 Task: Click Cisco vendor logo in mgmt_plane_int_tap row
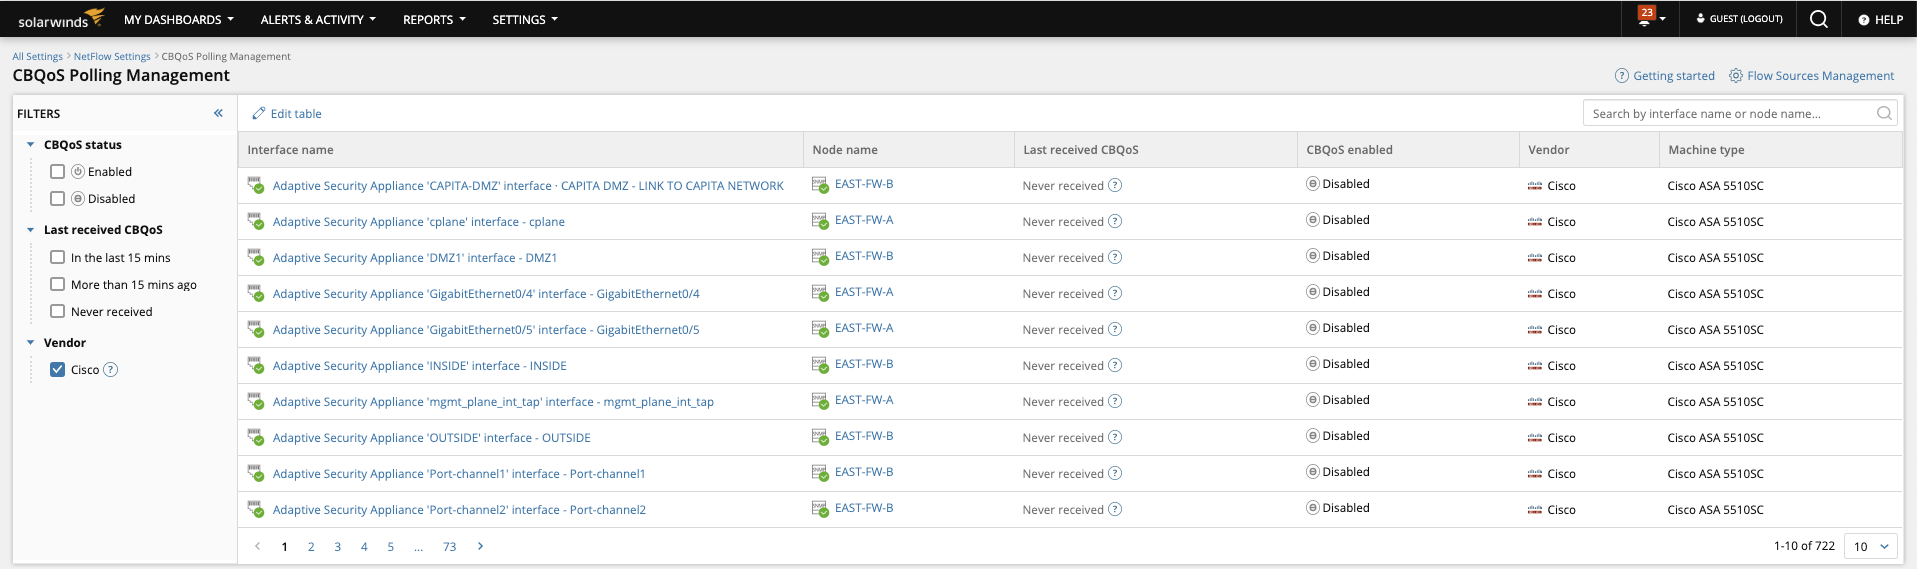pyautogui.click(x=1535, y=402)
